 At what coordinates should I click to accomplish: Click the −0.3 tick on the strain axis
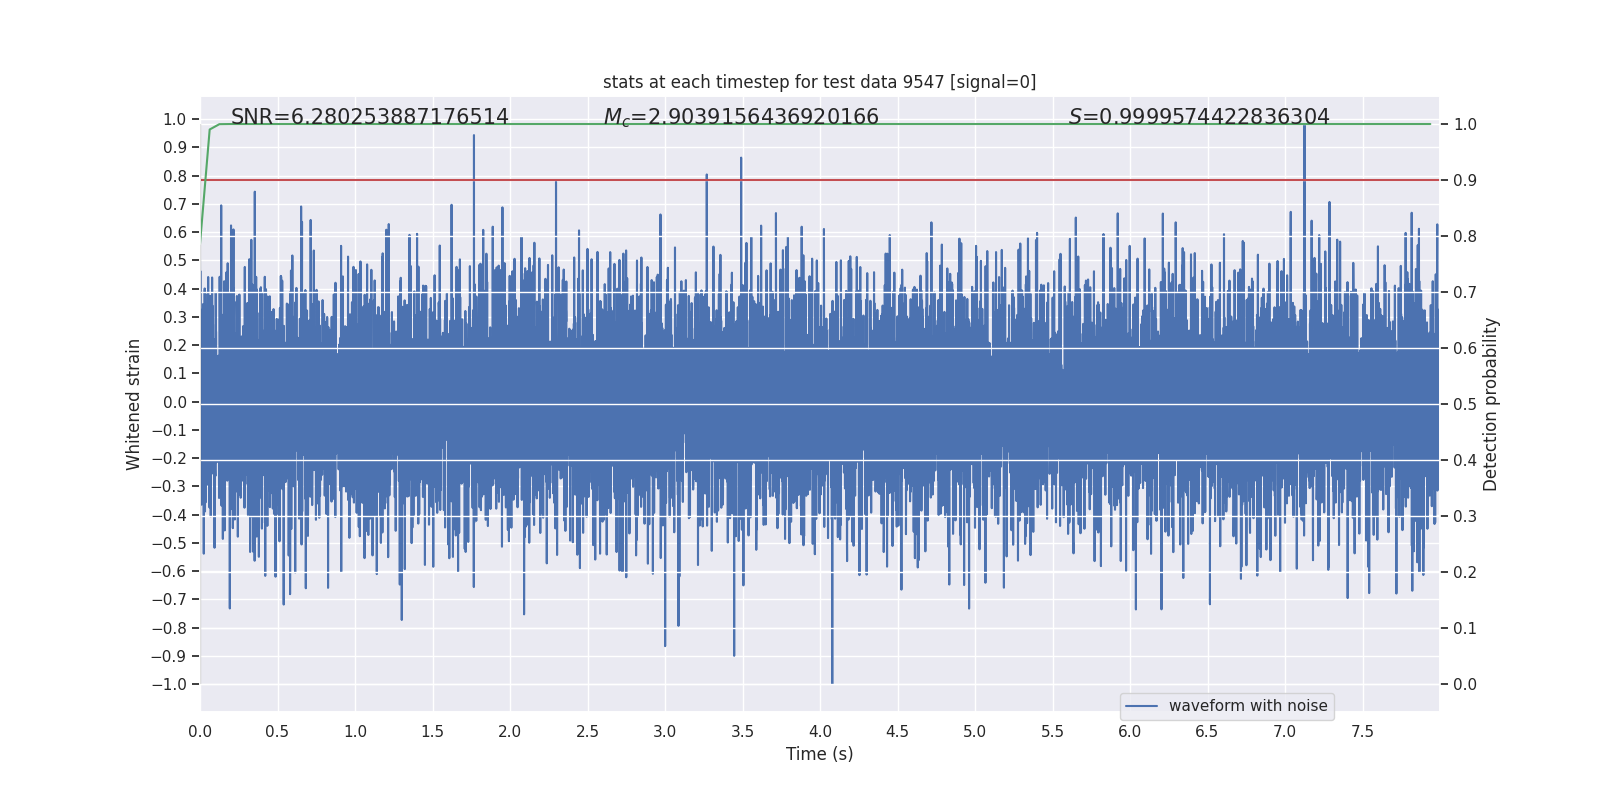[x=169, y=487]
